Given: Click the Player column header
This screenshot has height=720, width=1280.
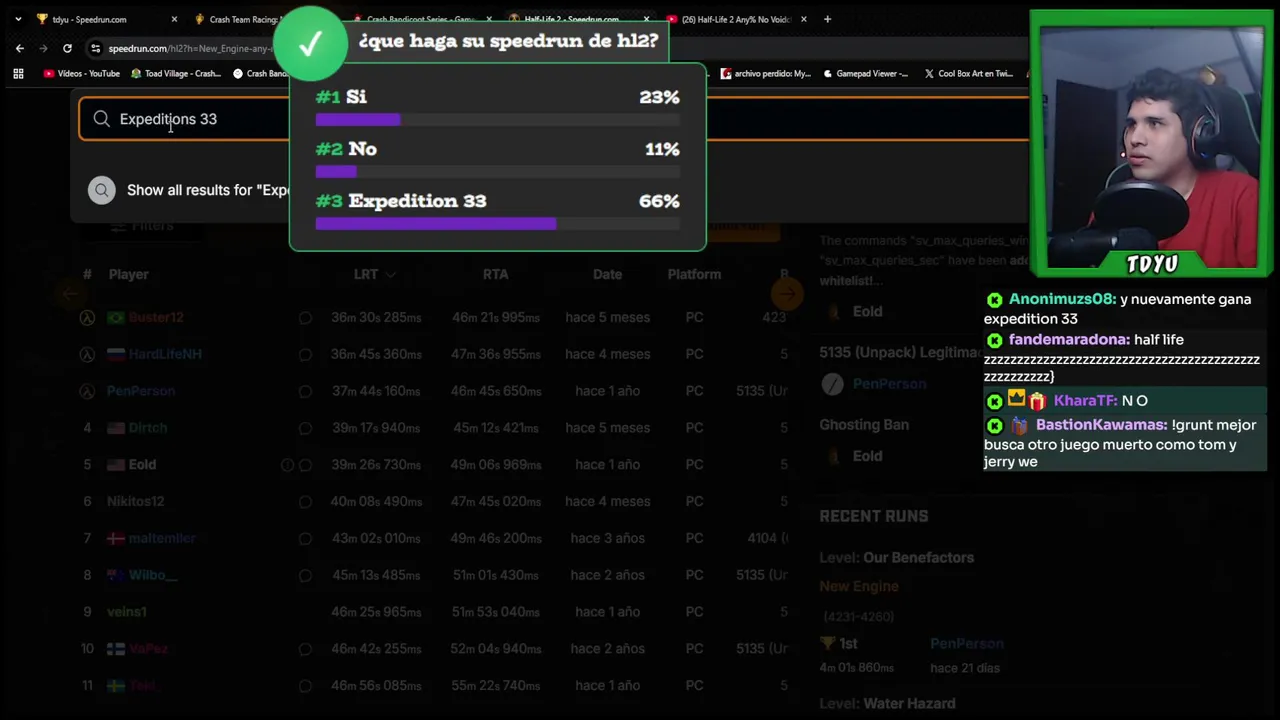Looking at the screenshot, I should click(x=128, y=274).
